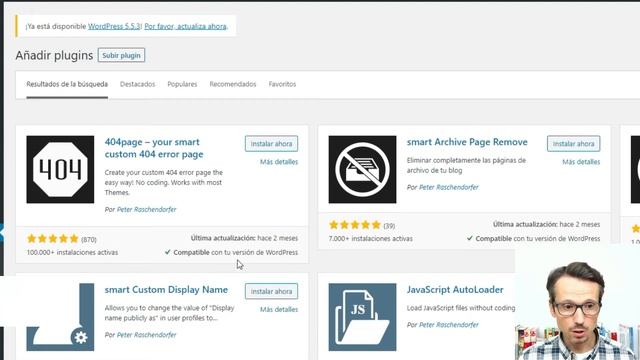Click the smart Archive Page Remove icon
The width and height of the screenshot is (640, 360).
[x=362, y=169]
